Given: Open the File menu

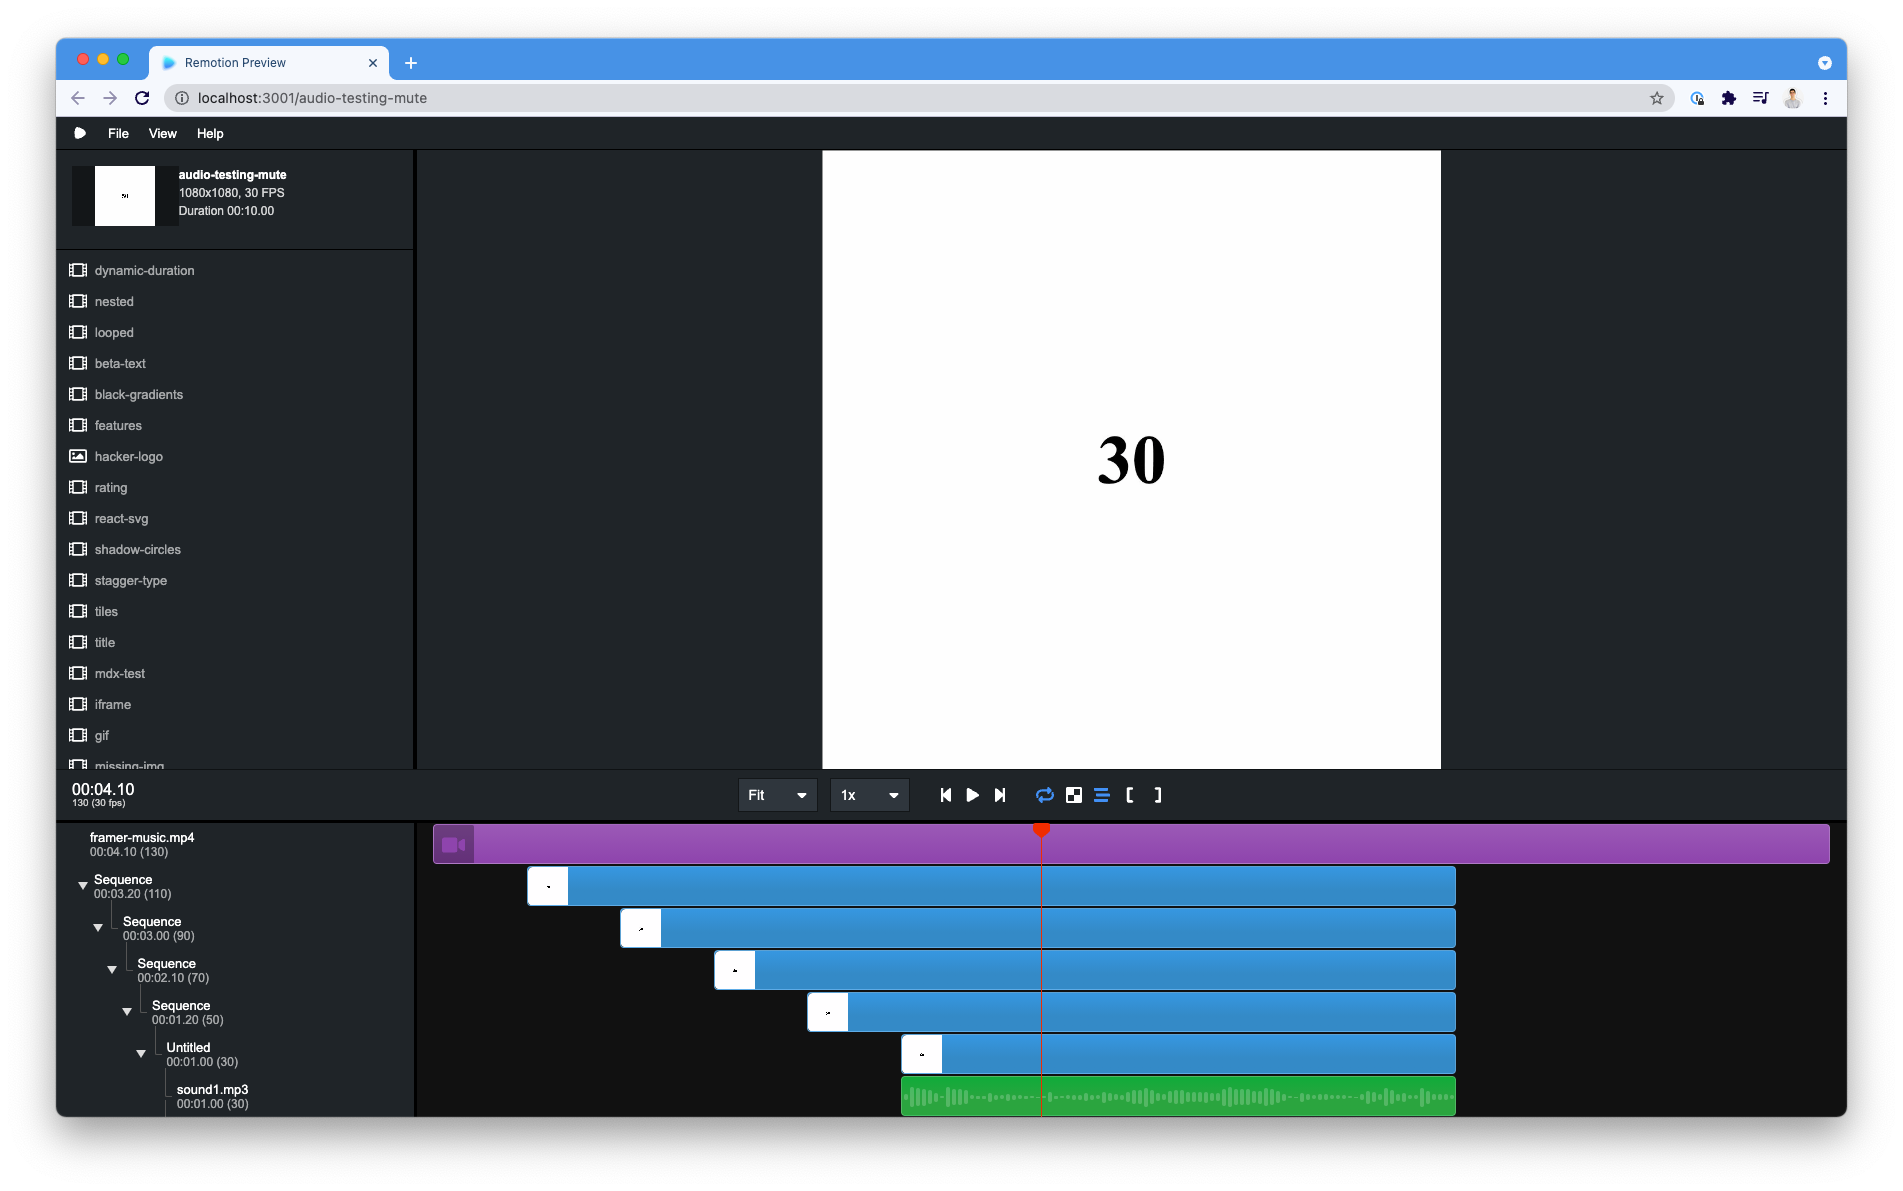Looking at the screenshot, I should click(x=117, y=133).
